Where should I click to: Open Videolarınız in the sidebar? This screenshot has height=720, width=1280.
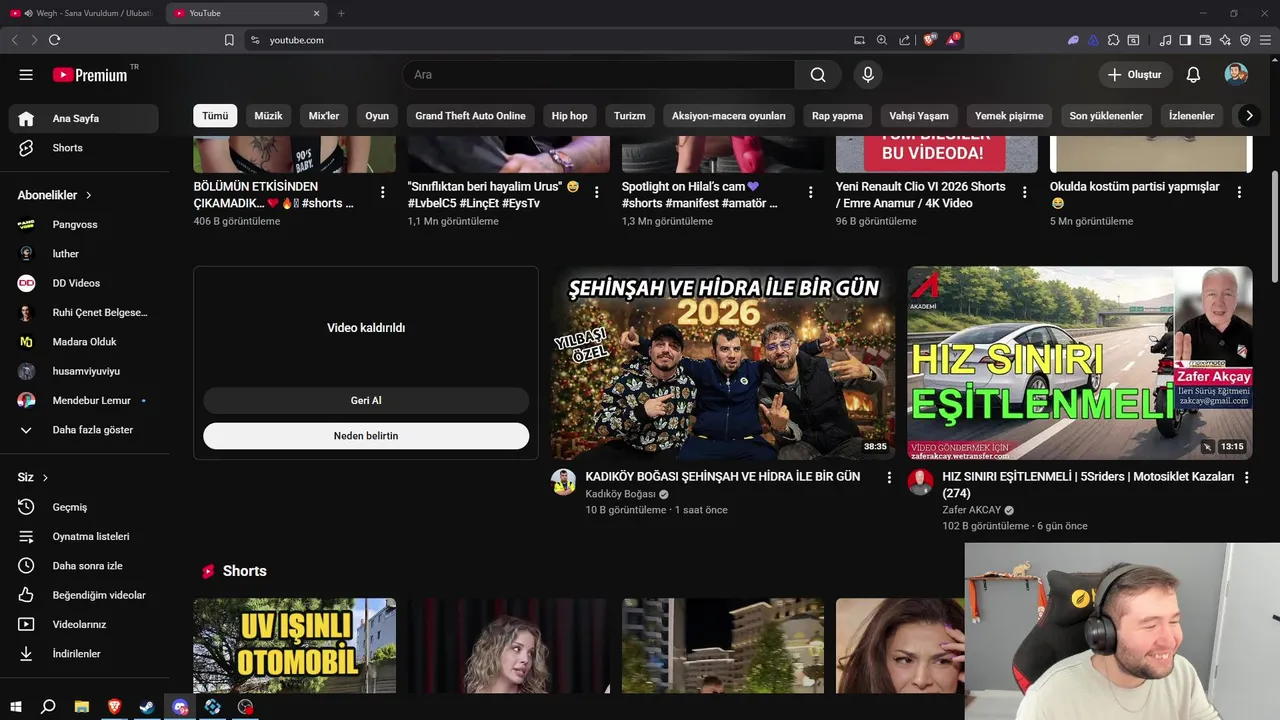pos(84,624)
